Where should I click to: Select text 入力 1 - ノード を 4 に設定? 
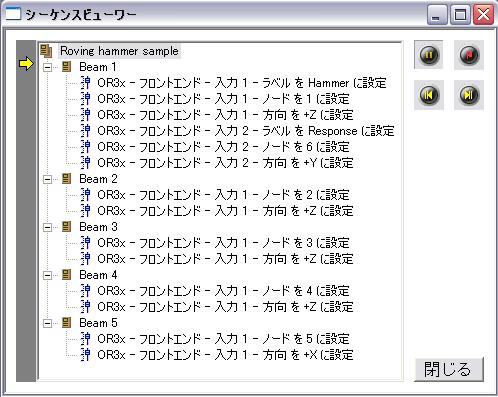282,291
